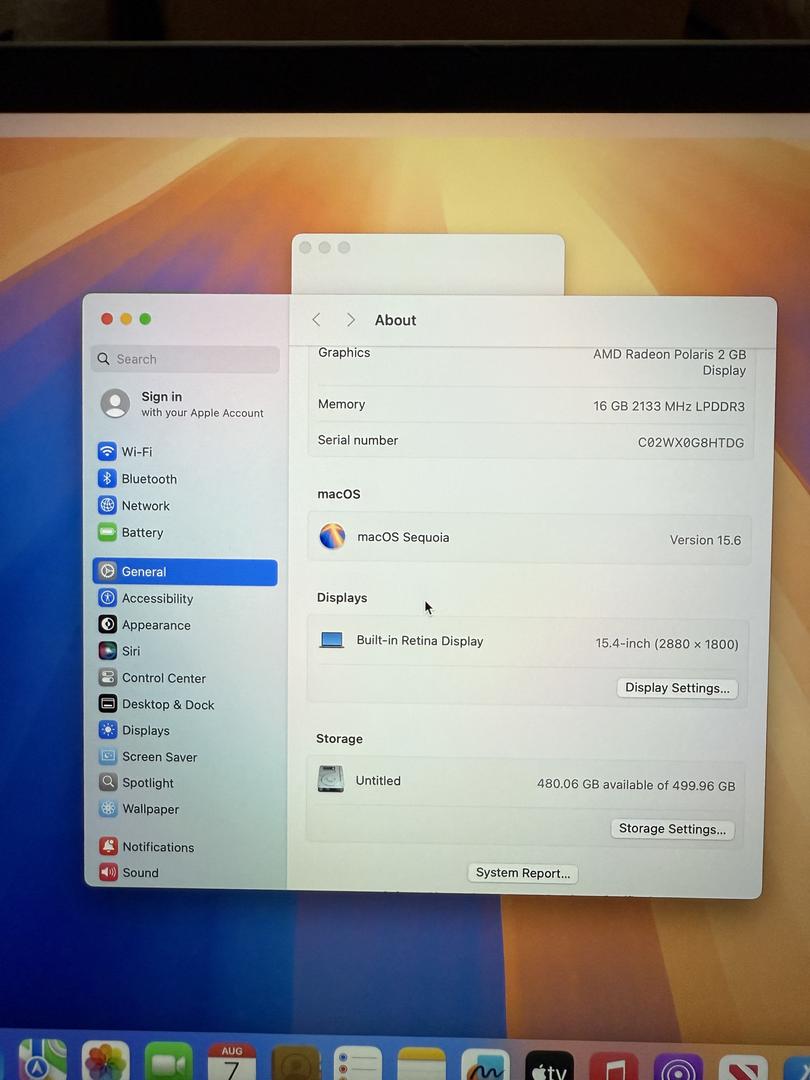This screenshot has height=1080, width=810.
Task: Click the 480.06 GB available of 499.96 GB text
Action: click(636, 785)
